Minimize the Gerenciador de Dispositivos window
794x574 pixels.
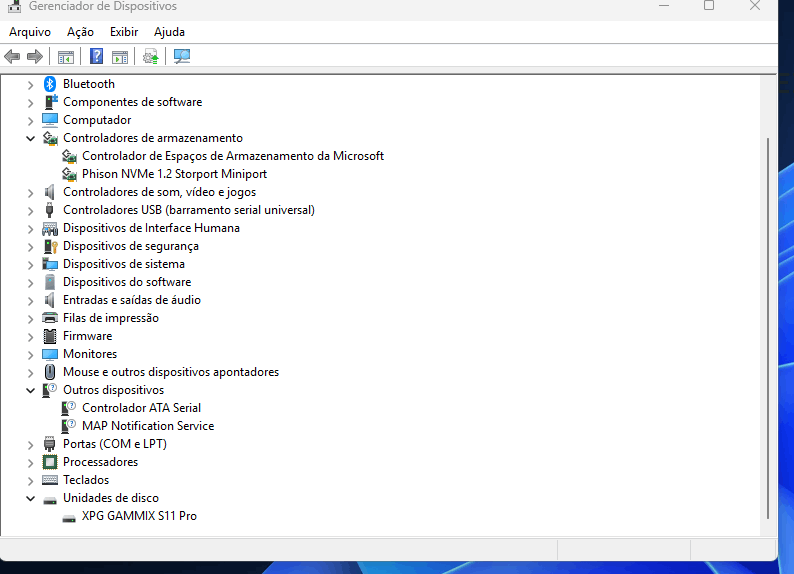(x=664, y=6)
